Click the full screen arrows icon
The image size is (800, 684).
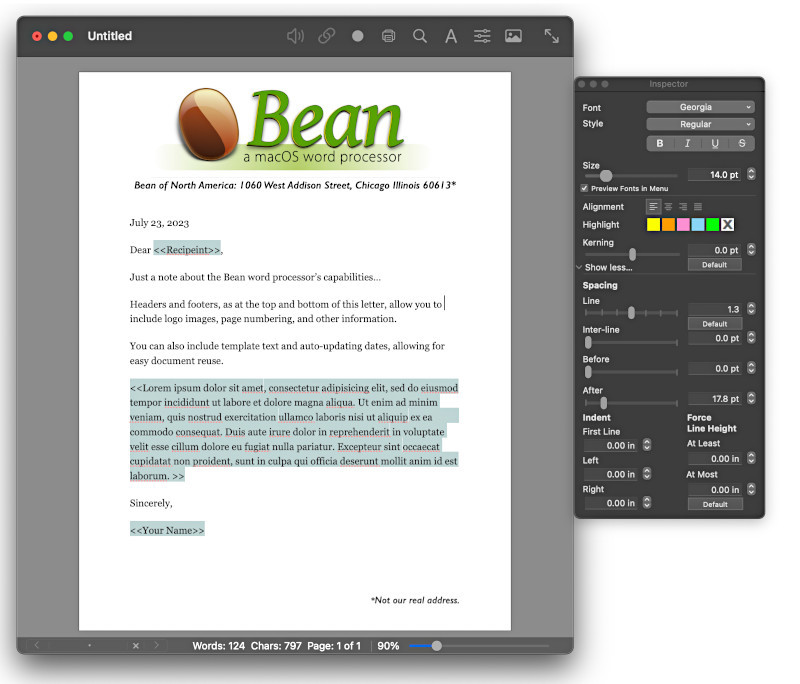552,36
